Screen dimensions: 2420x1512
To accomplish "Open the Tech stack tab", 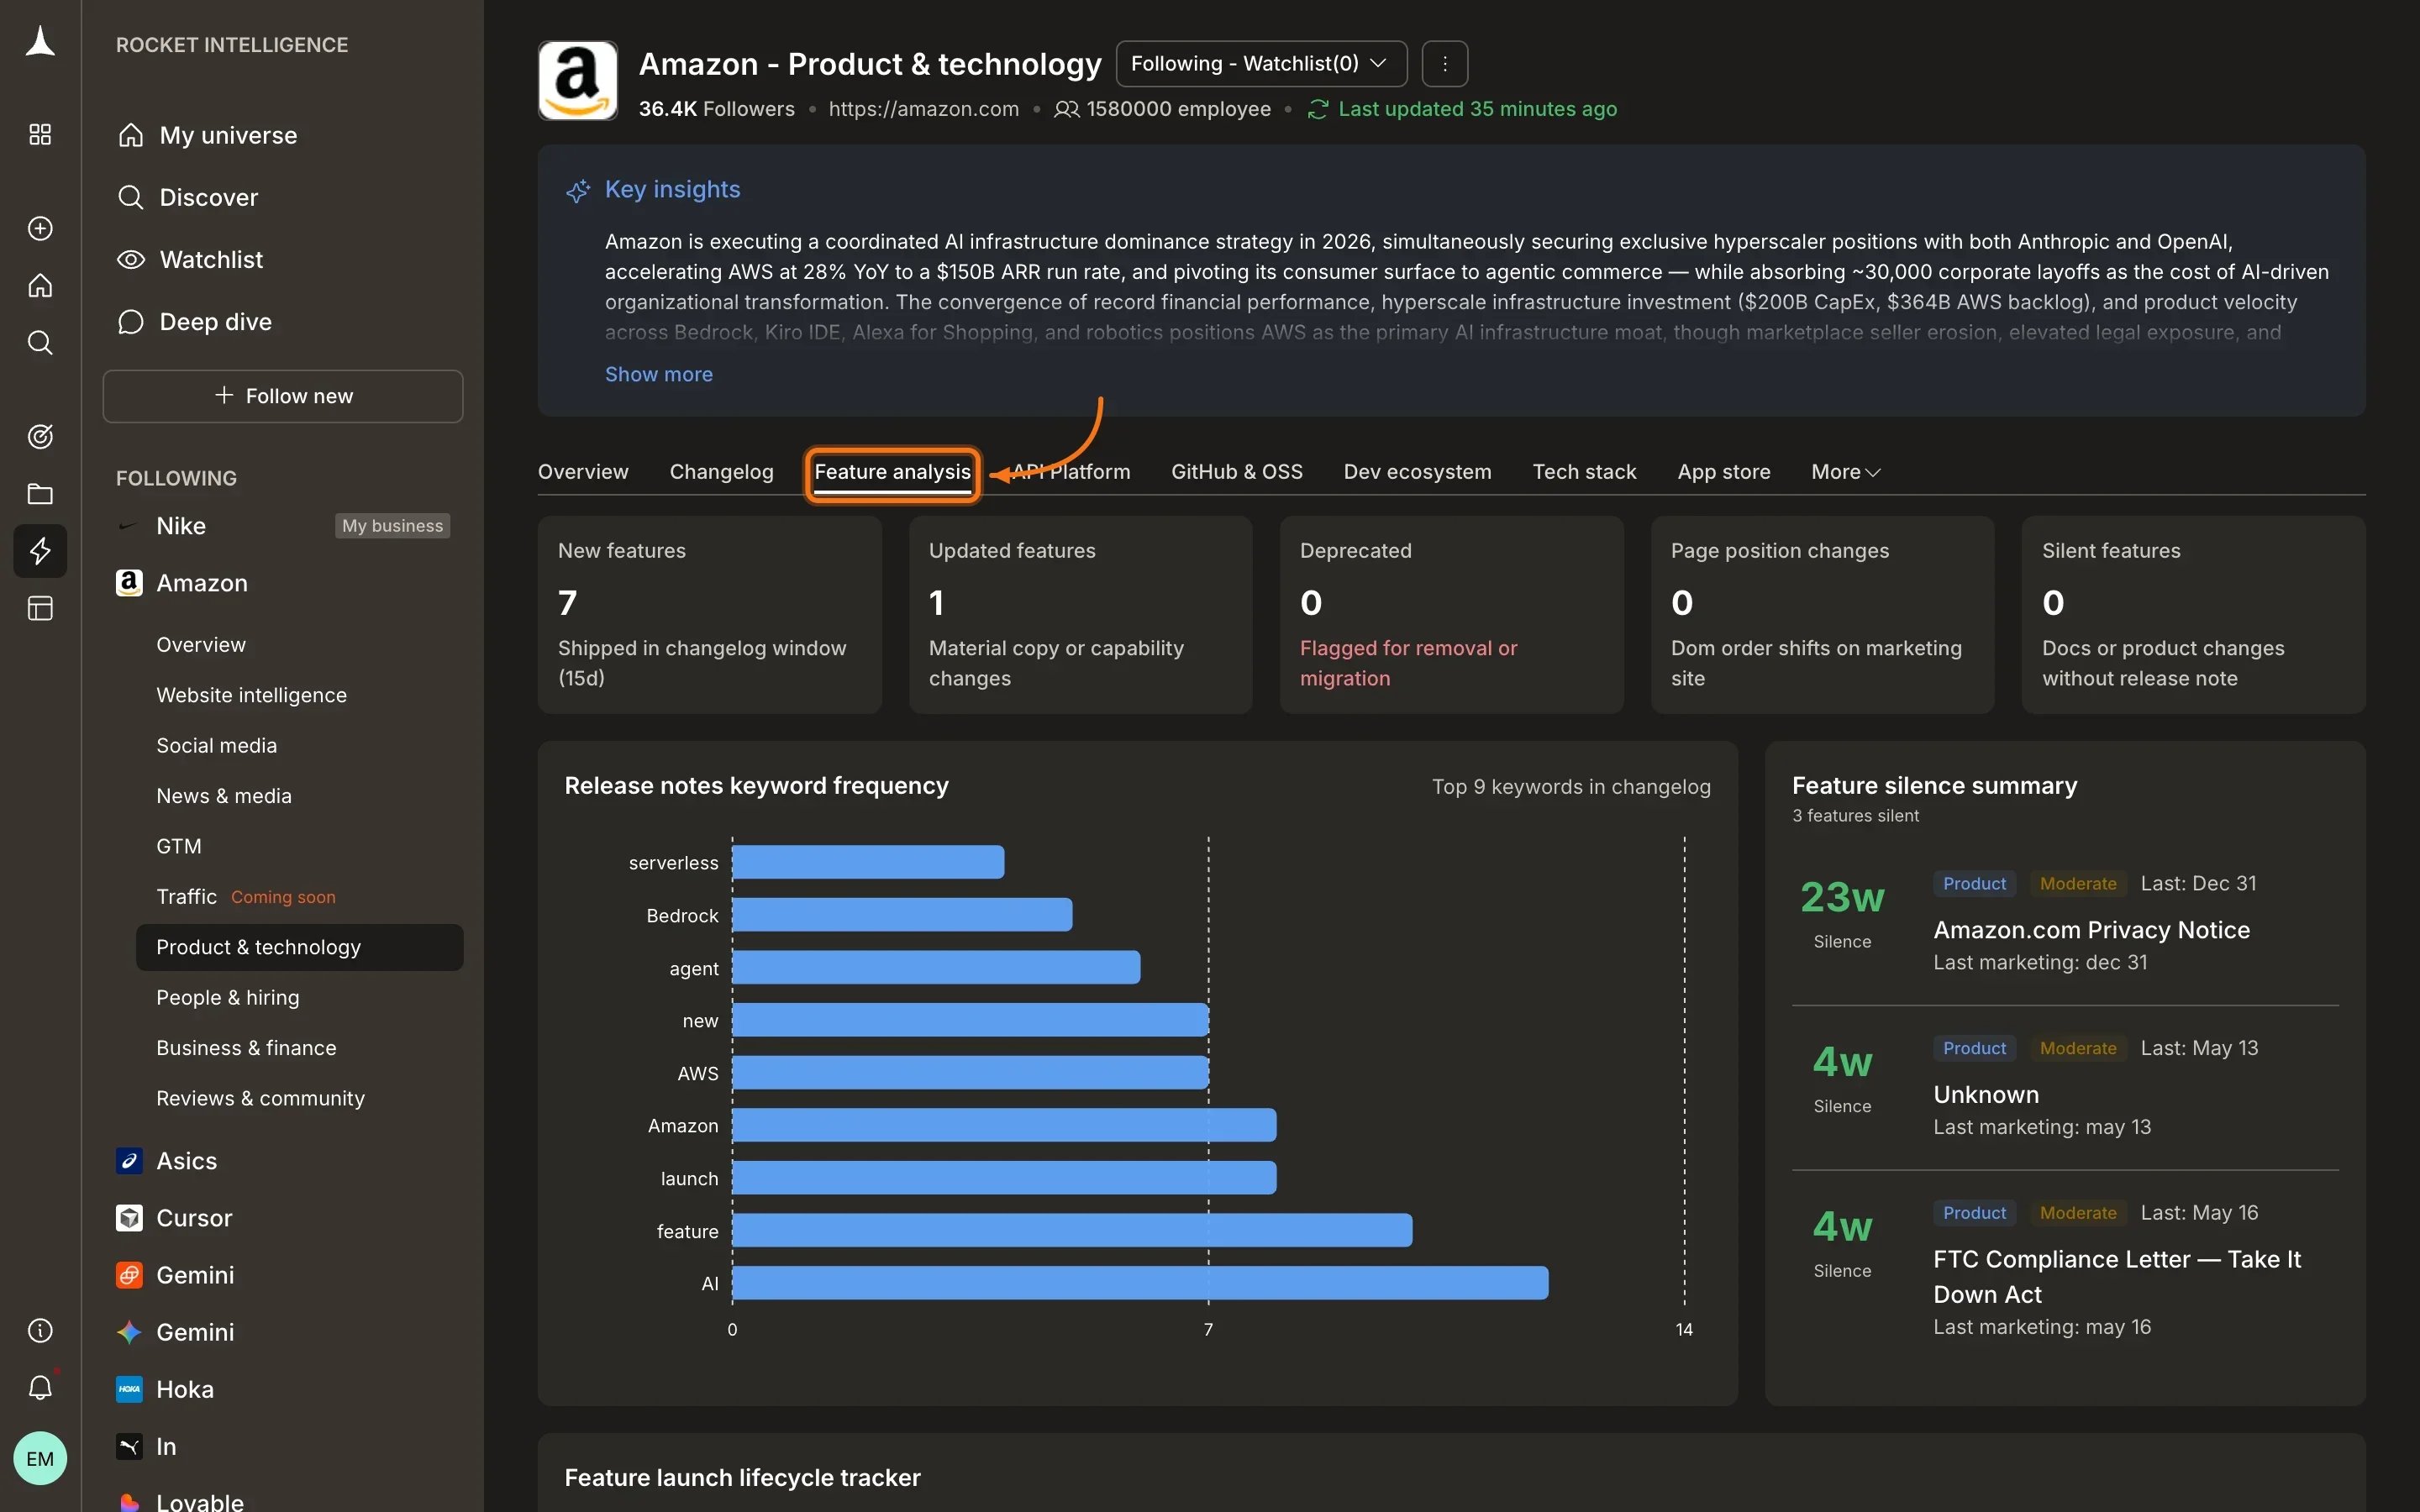I will pos(1584,472).
